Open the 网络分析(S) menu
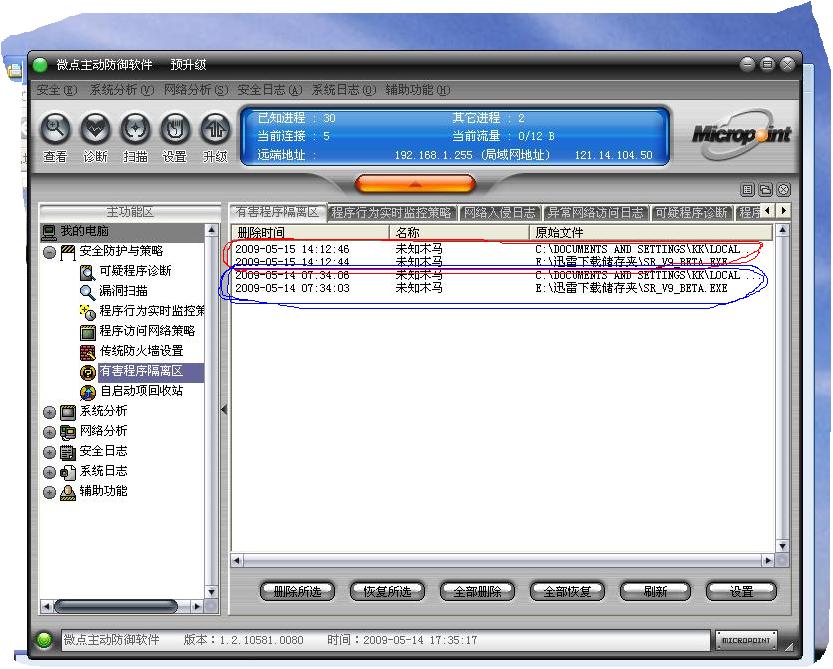833x669 pixels. (196, 90)
